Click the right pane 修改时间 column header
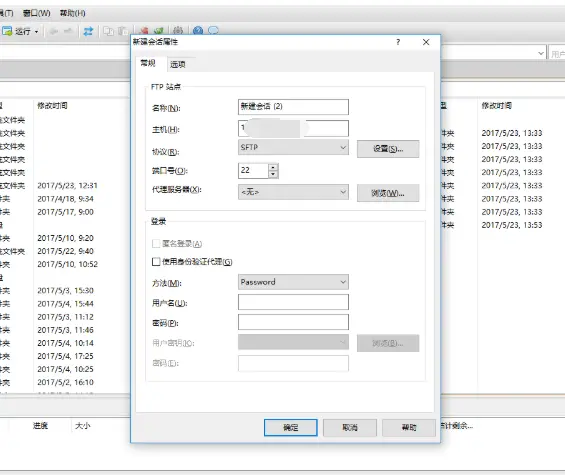The image size is (565, 475). click(x=497, y=106)
